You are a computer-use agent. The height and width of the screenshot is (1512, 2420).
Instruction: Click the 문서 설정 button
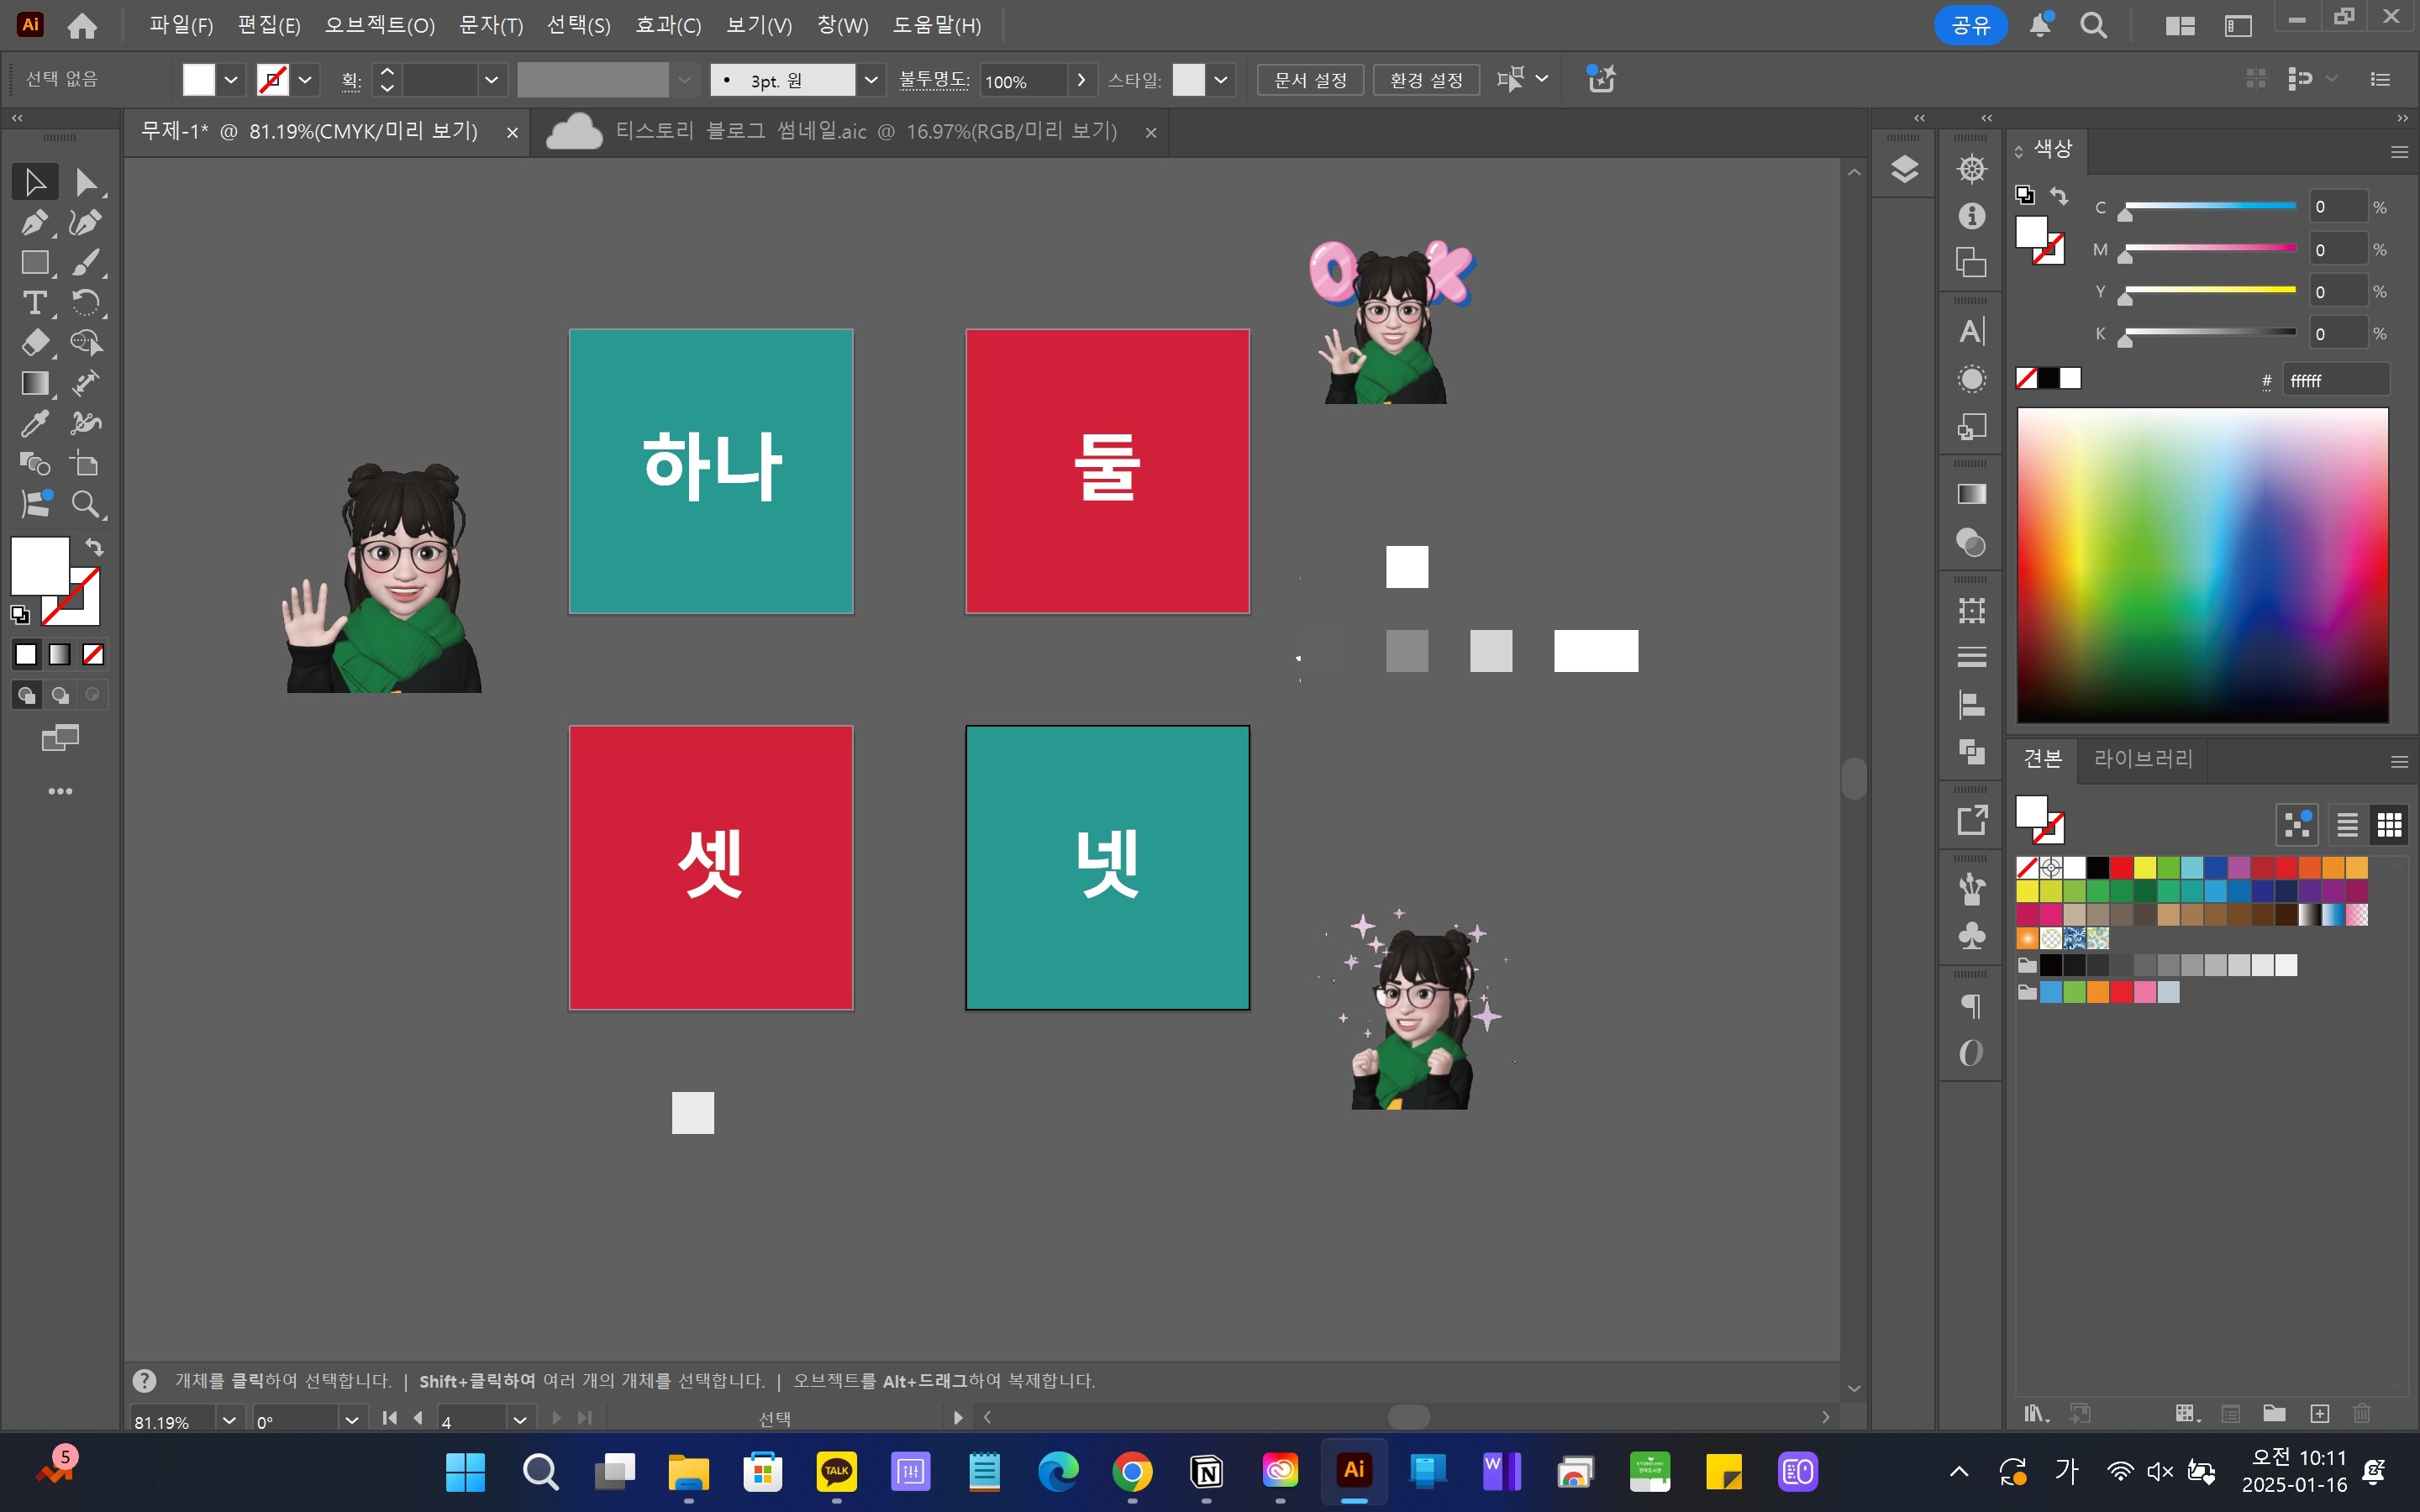pyautogui.click(x=1309, y=79)
